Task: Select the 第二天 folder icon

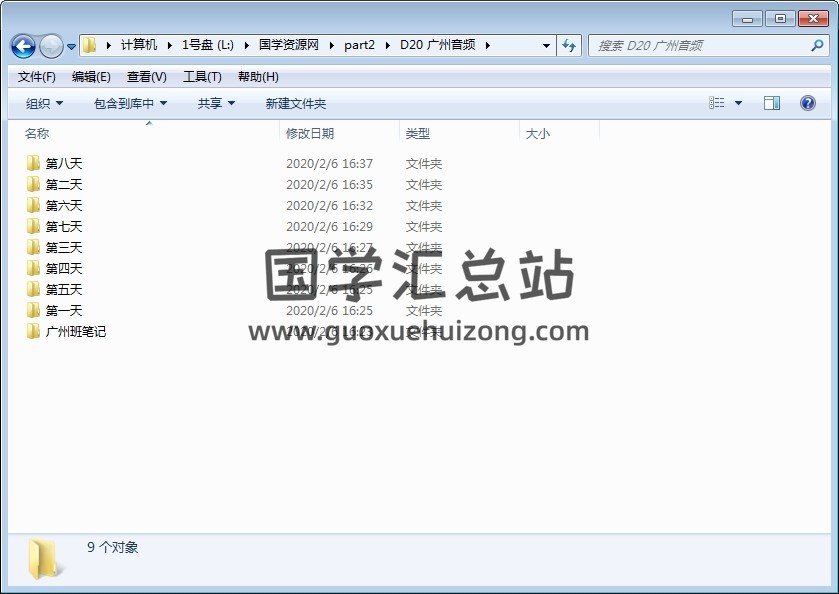Action: 33,184
